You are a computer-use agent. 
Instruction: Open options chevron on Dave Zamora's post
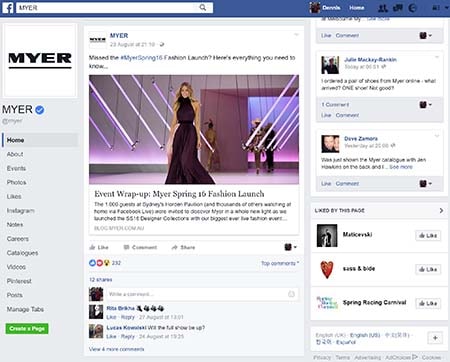437,136
